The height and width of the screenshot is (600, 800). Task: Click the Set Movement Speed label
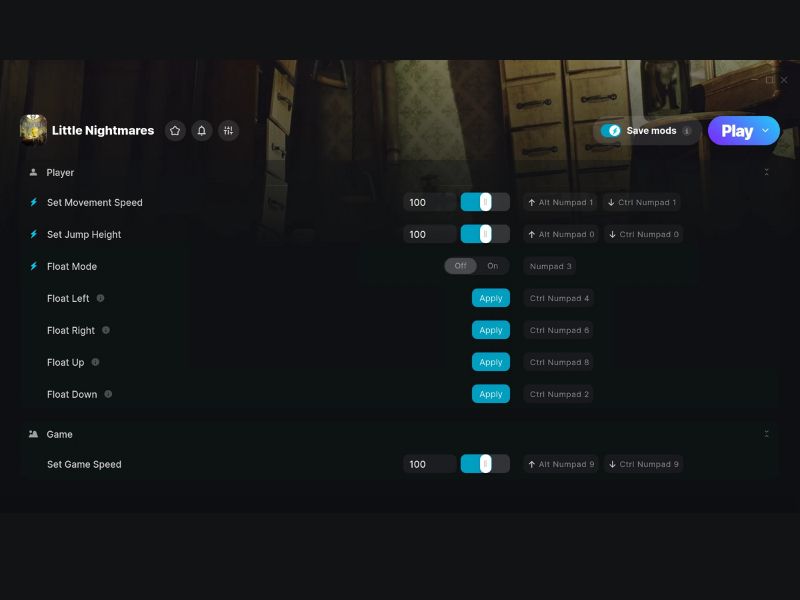(95, 203)
